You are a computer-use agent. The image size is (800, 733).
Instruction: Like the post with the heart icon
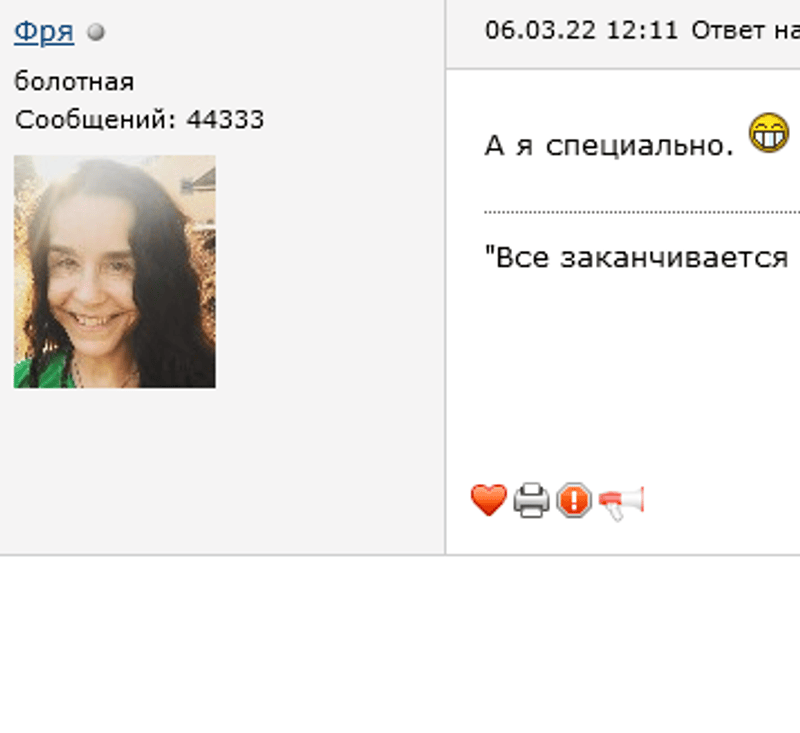click(x=488, y=500)
